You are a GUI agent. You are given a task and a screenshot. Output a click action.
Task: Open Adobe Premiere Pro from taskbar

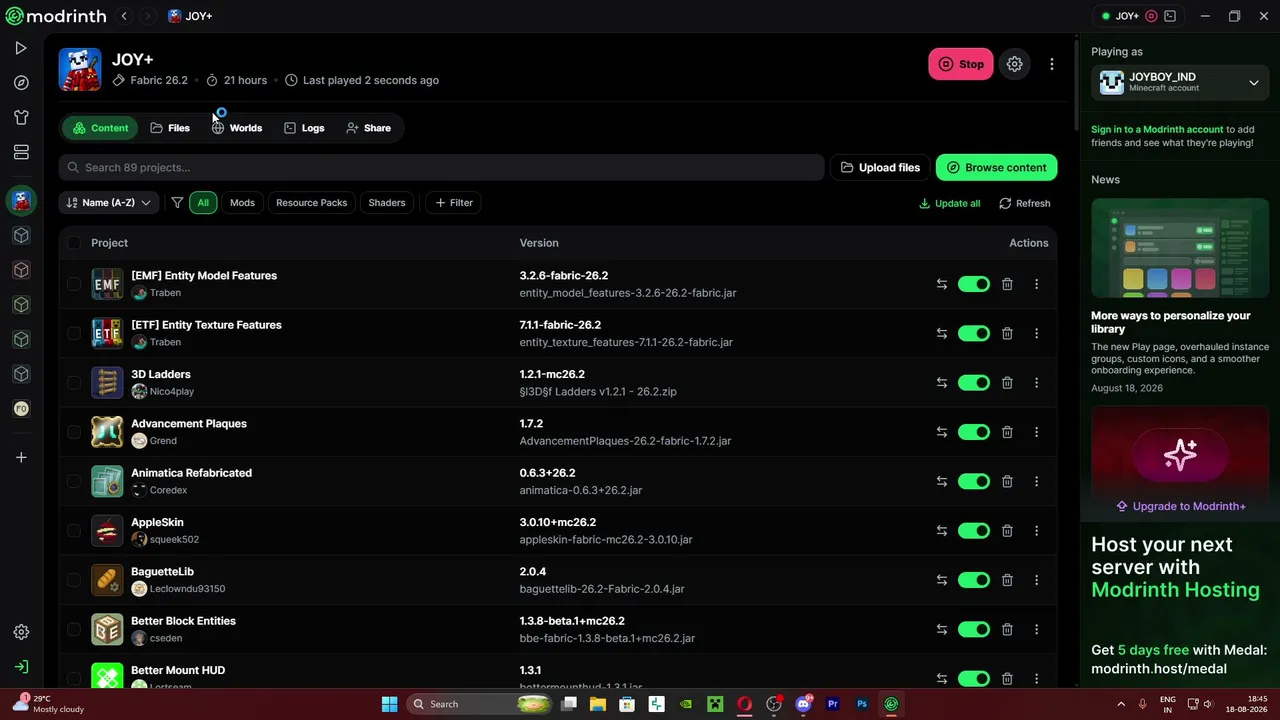pyautogui.click(x=832, y=704)
